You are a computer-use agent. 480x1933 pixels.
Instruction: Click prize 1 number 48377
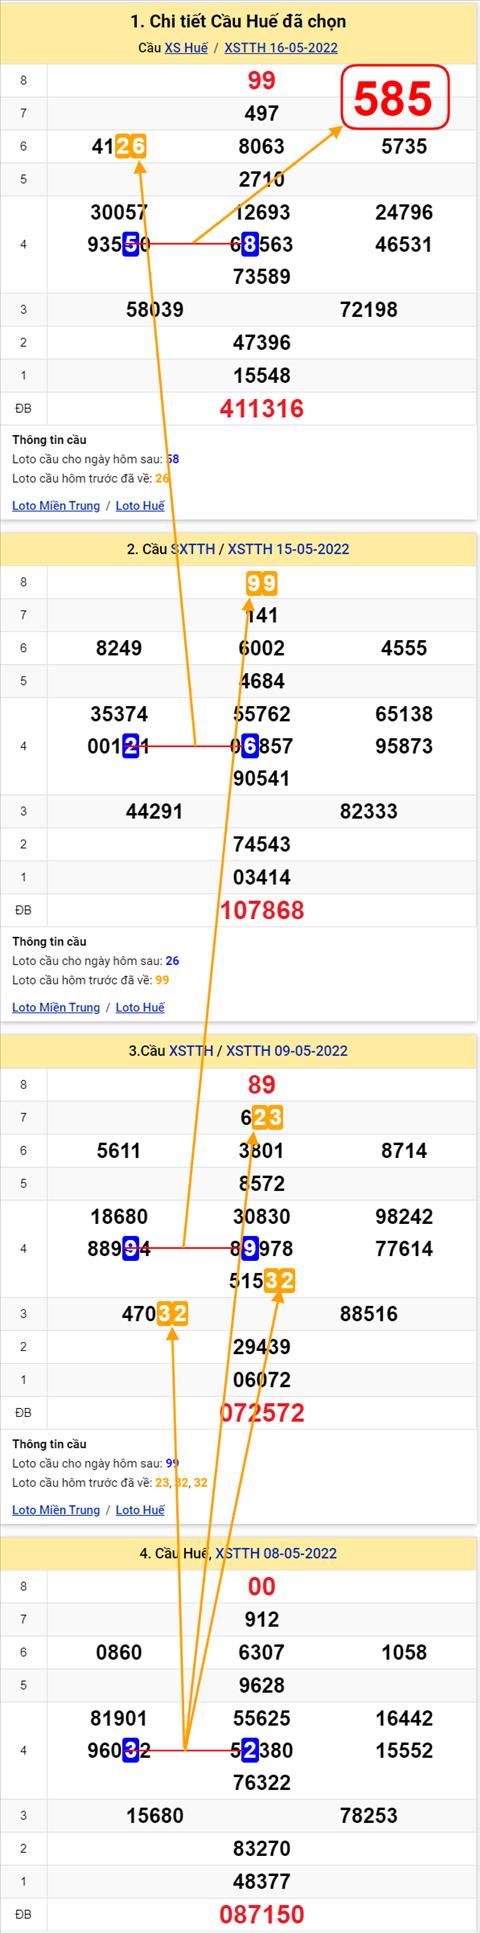point(261,1882)
